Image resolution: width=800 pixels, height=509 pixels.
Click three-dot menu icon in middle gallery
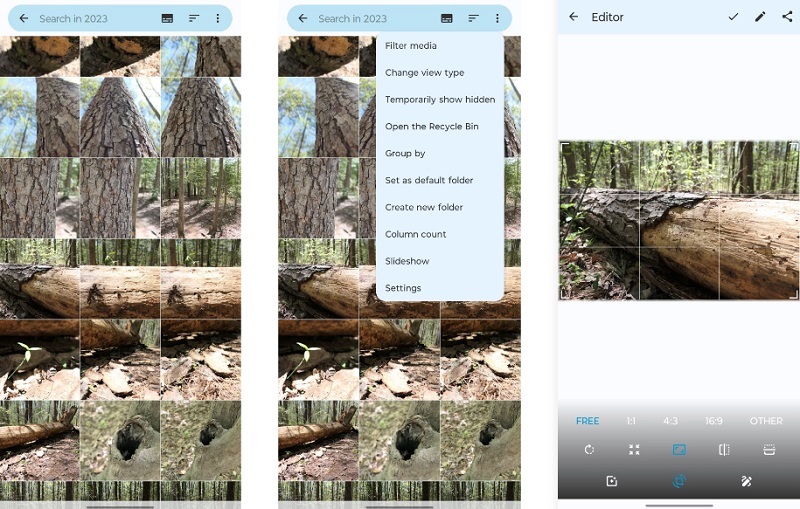497,18
